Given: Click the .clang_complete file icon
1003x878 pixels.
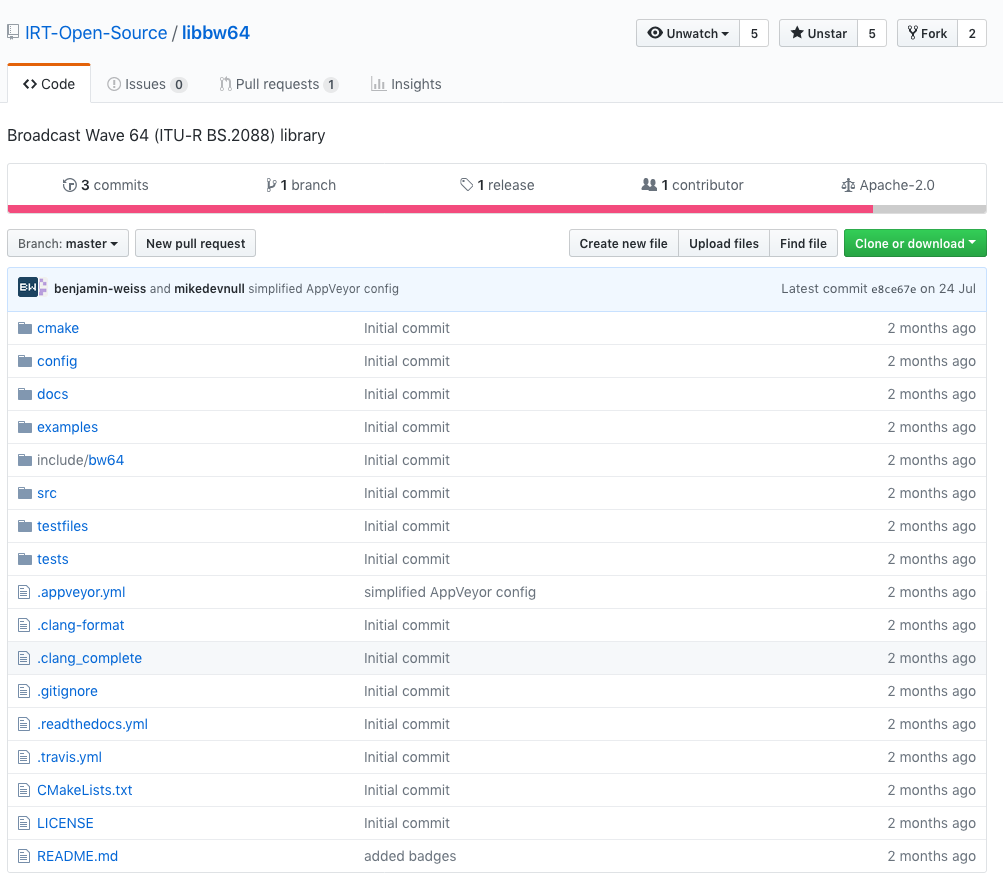Looking at the screenshot, I should (24, 658).
